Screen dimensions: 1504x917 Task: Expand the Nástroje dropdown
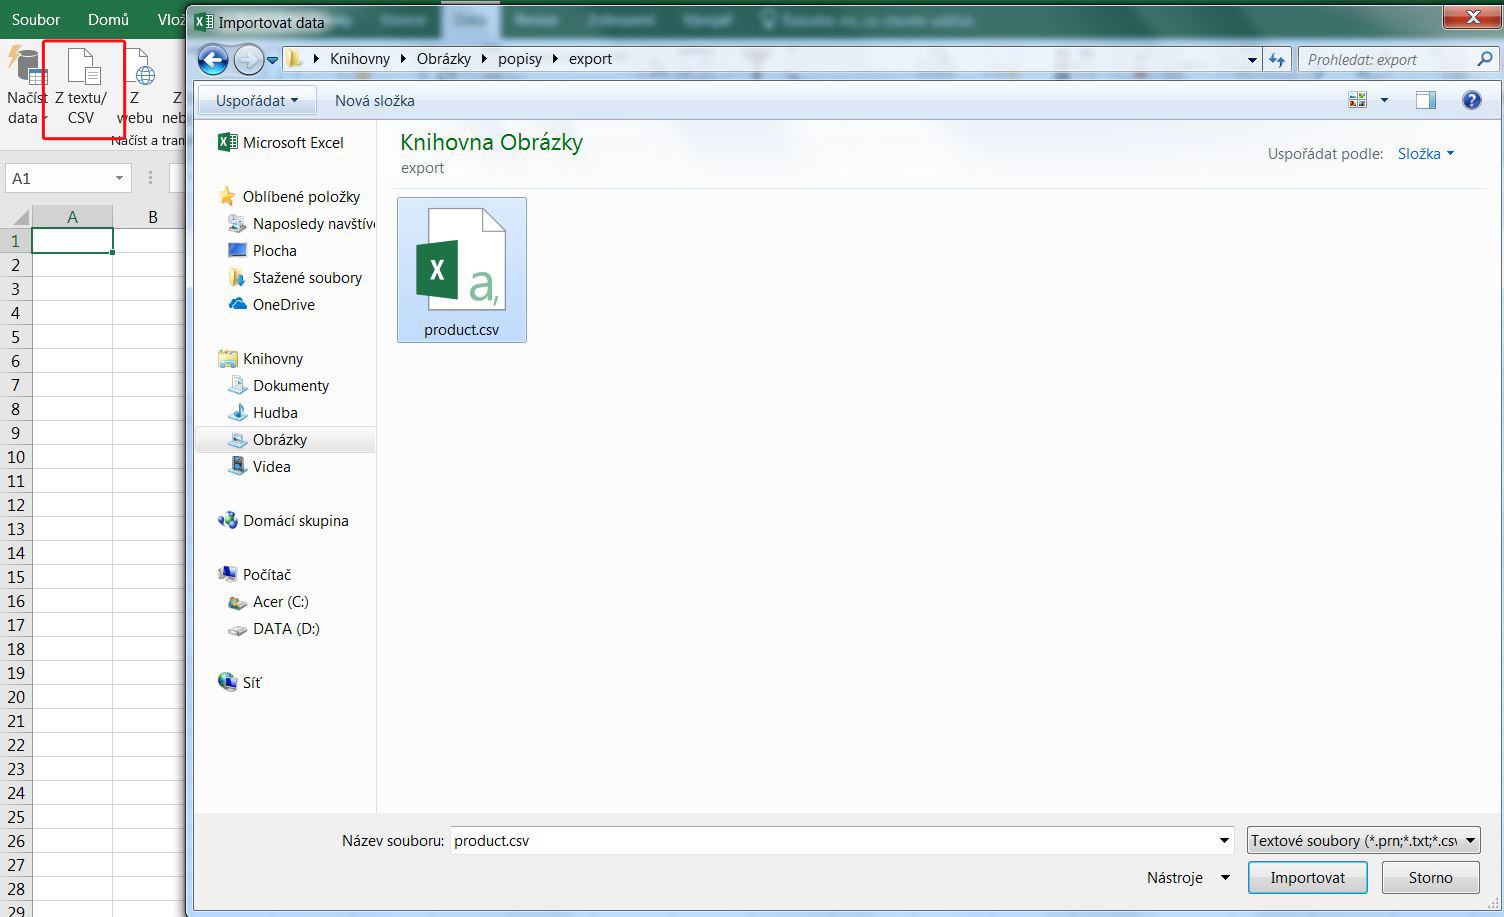tap(1188, 878)
